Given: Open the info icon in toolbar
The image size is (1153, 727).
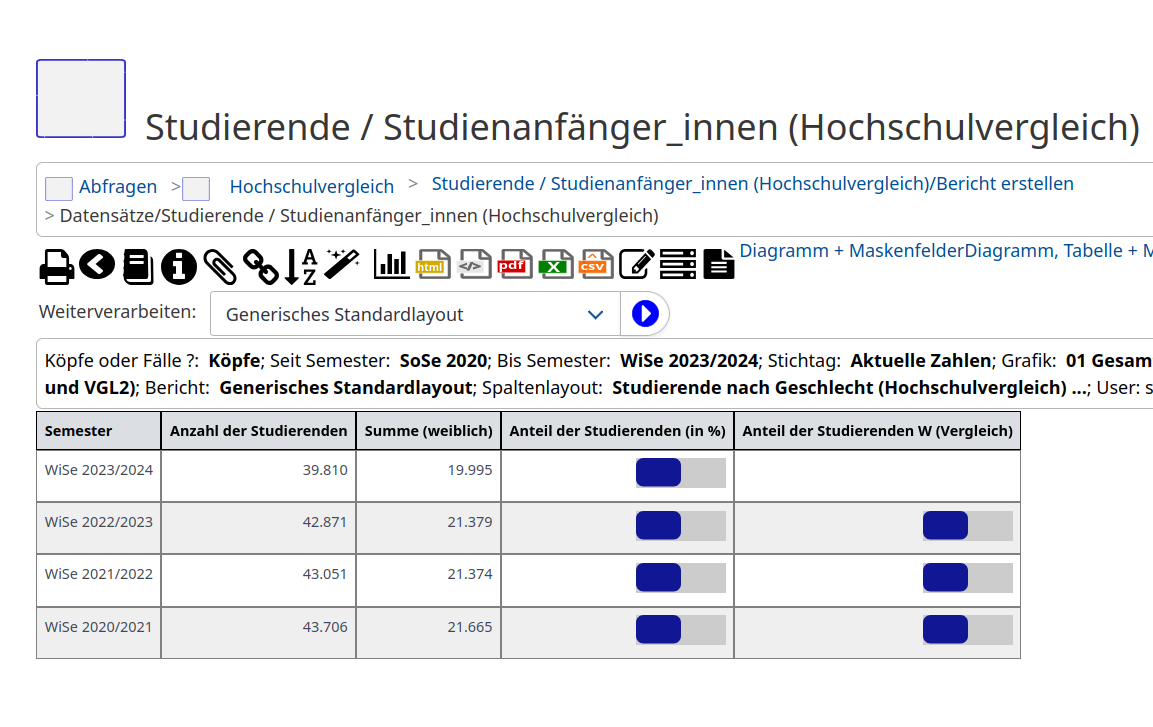Looking at the screenshot, I should [x=179, y=266].
